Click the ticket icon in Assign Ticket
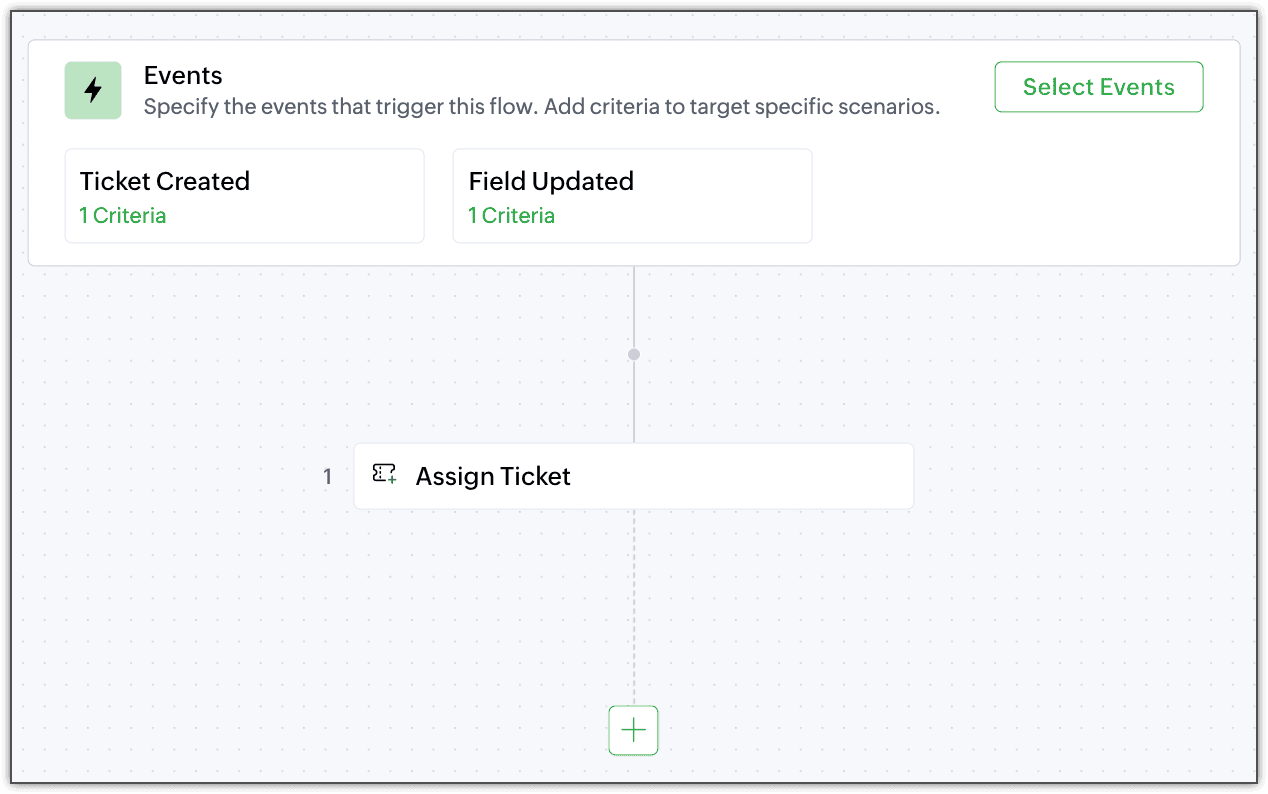Viewport: 1268px width, 794px height. (385, 475)
